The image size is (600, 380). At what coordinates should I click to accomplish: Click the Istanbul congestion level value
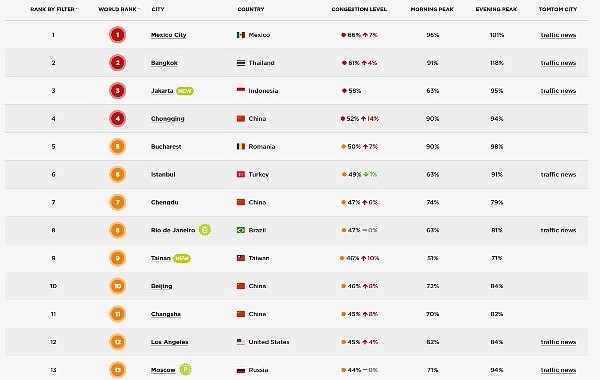click(x=355, y=174)
